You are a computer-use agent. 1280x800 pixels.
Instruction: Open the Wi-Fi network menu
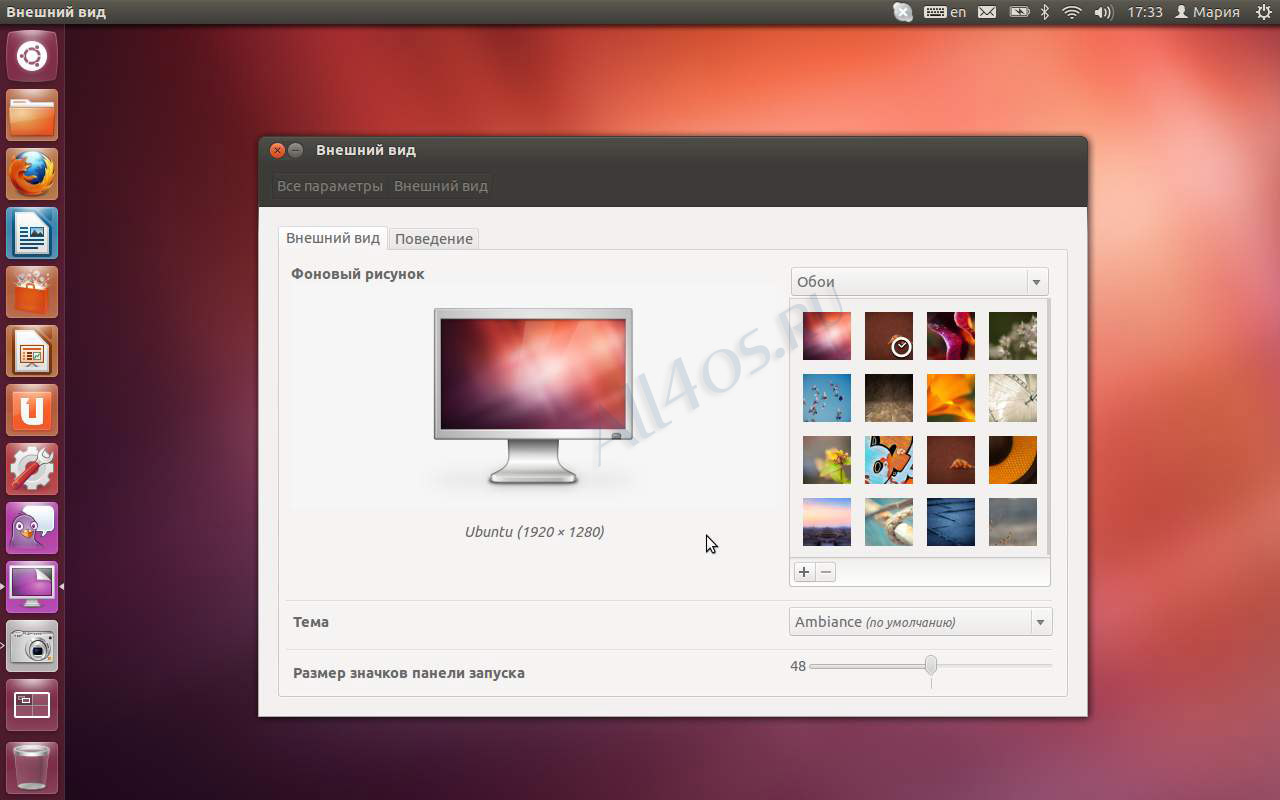click(1072, 12)
